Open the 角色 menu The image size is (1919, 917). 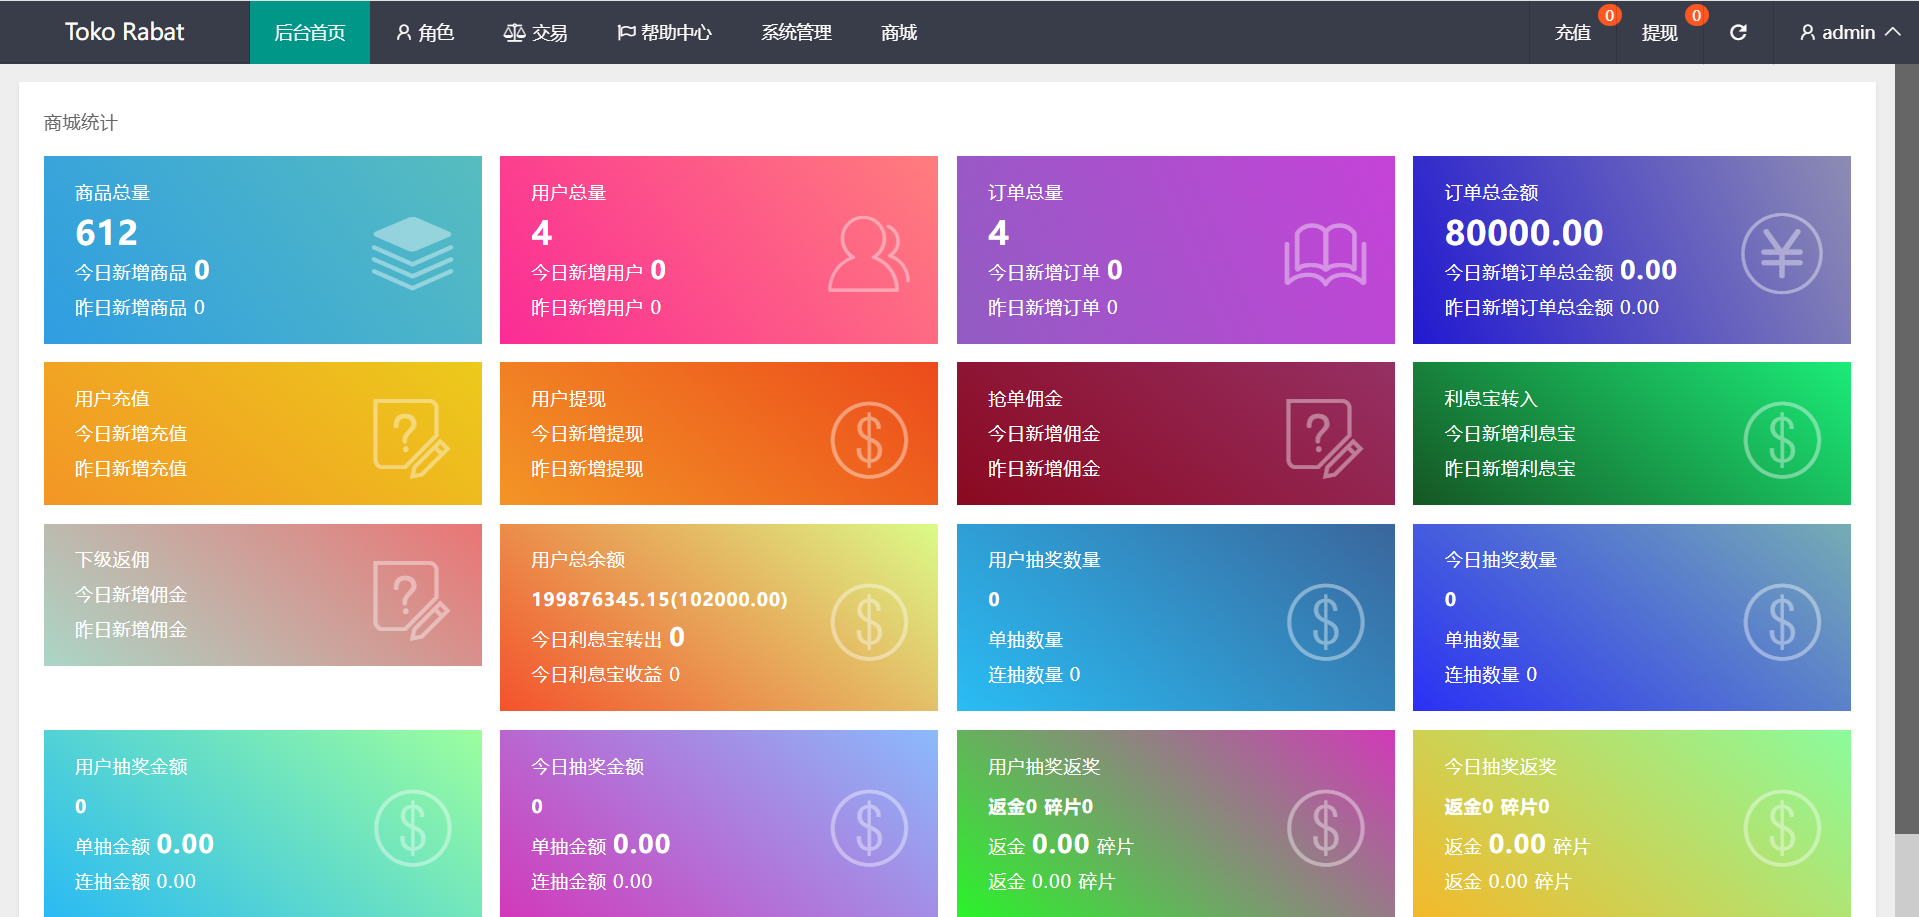tap(425, 32)
